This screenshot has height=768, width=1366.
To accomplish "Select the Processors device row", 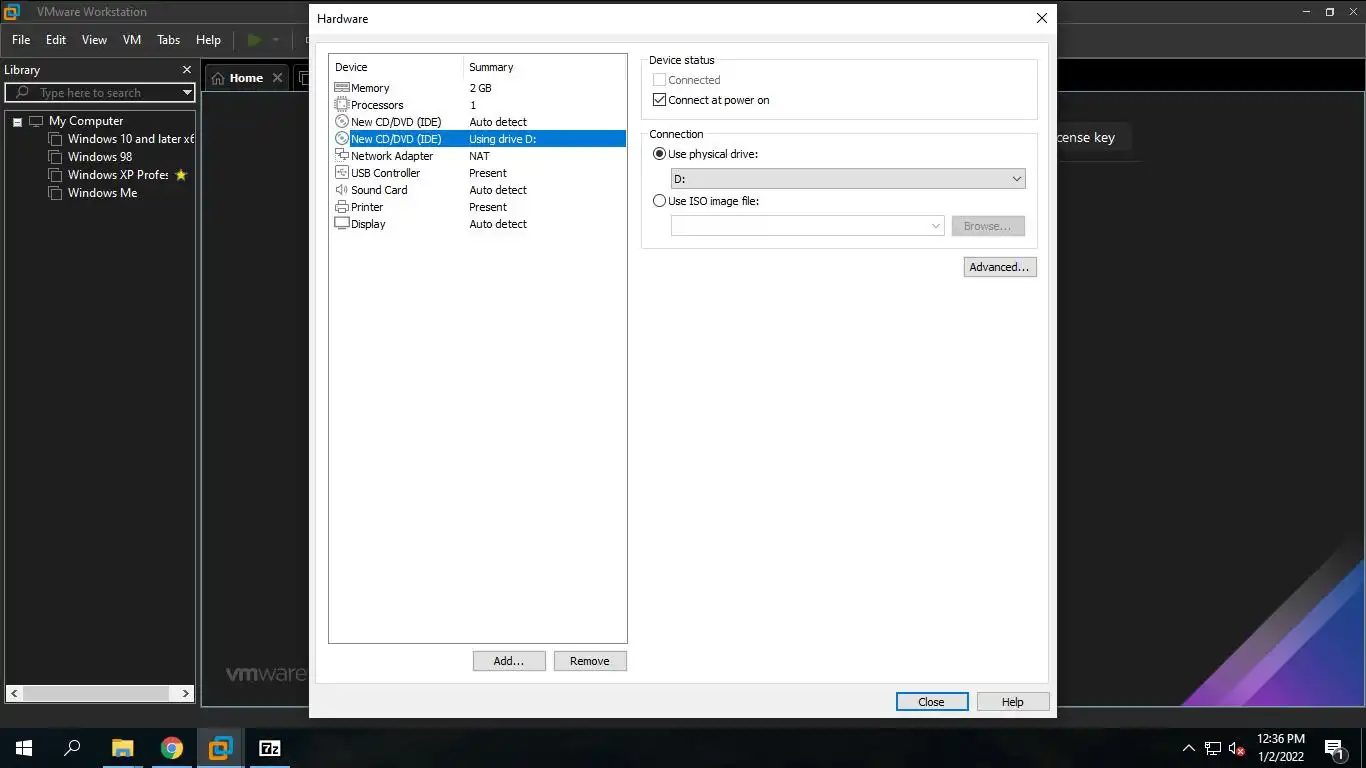I will click(x=478, y=105).
